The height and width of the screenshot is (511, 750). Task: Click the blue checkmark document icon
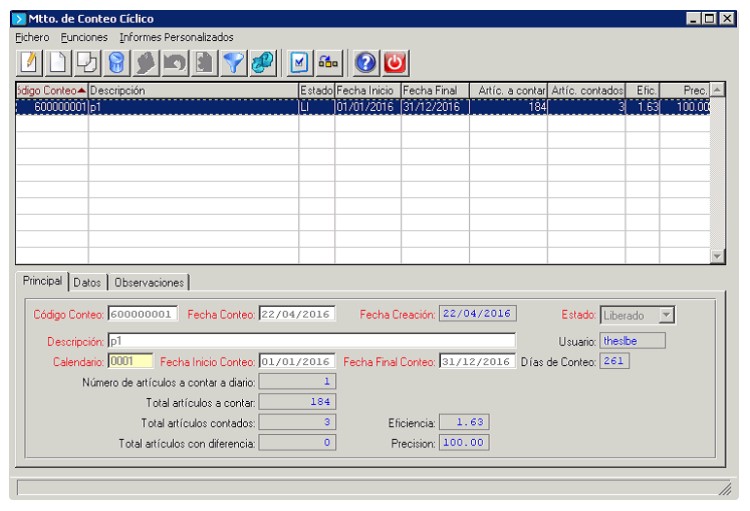tap(299, 63)
